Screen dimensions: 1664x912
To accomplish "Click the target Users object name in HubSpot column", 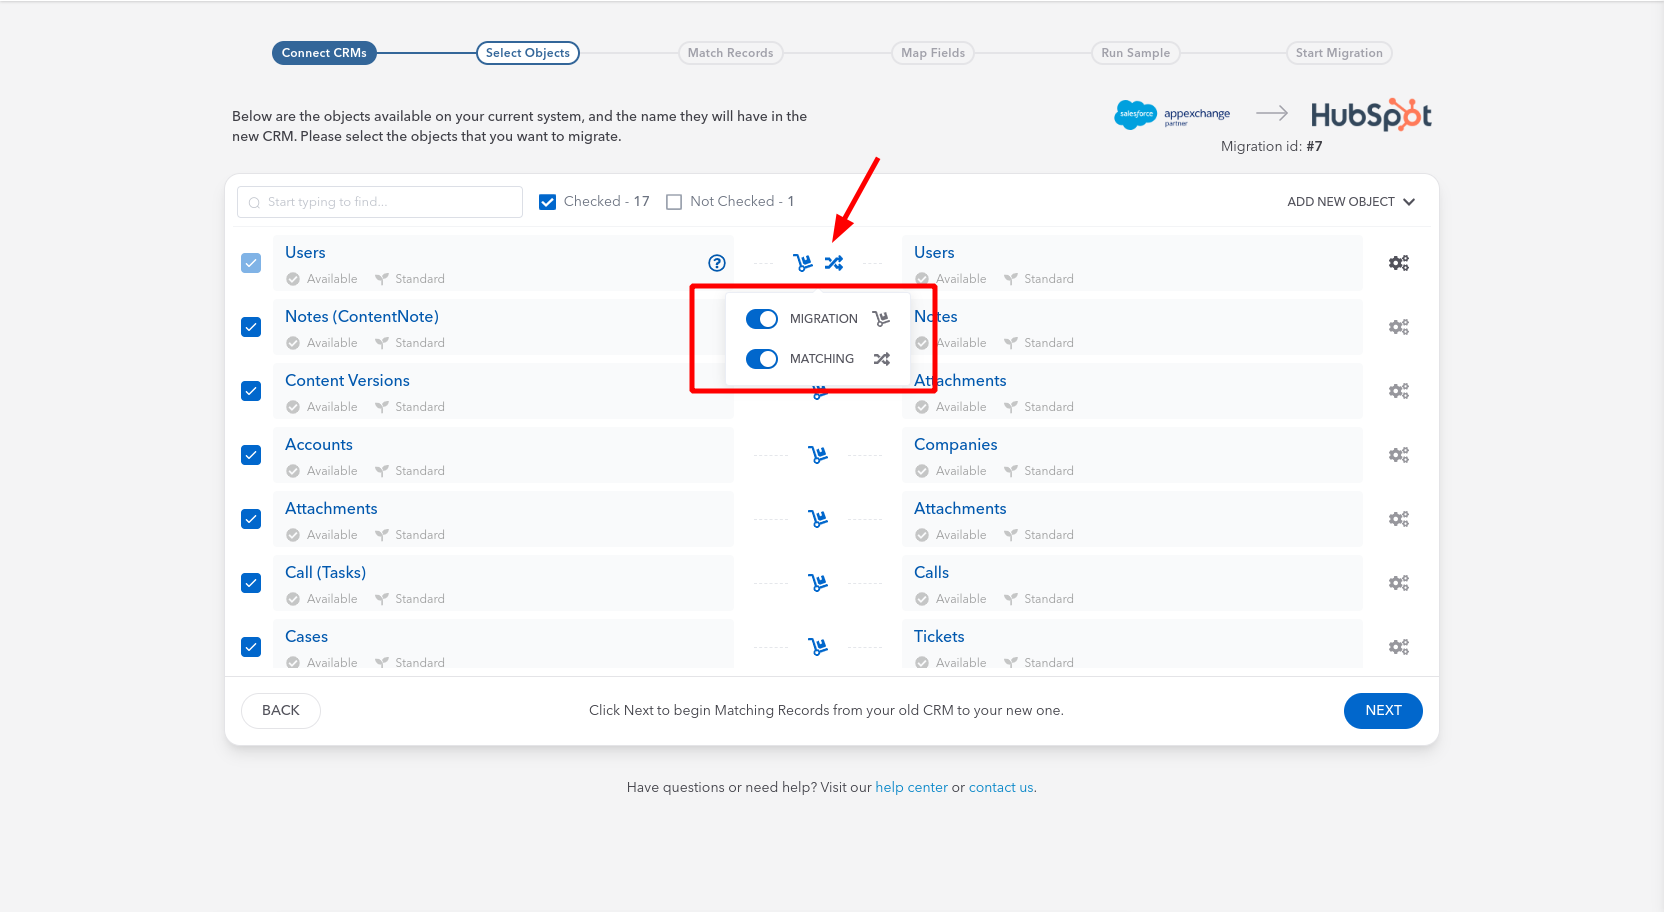I will pyautogui.click(x=934, y=253).
